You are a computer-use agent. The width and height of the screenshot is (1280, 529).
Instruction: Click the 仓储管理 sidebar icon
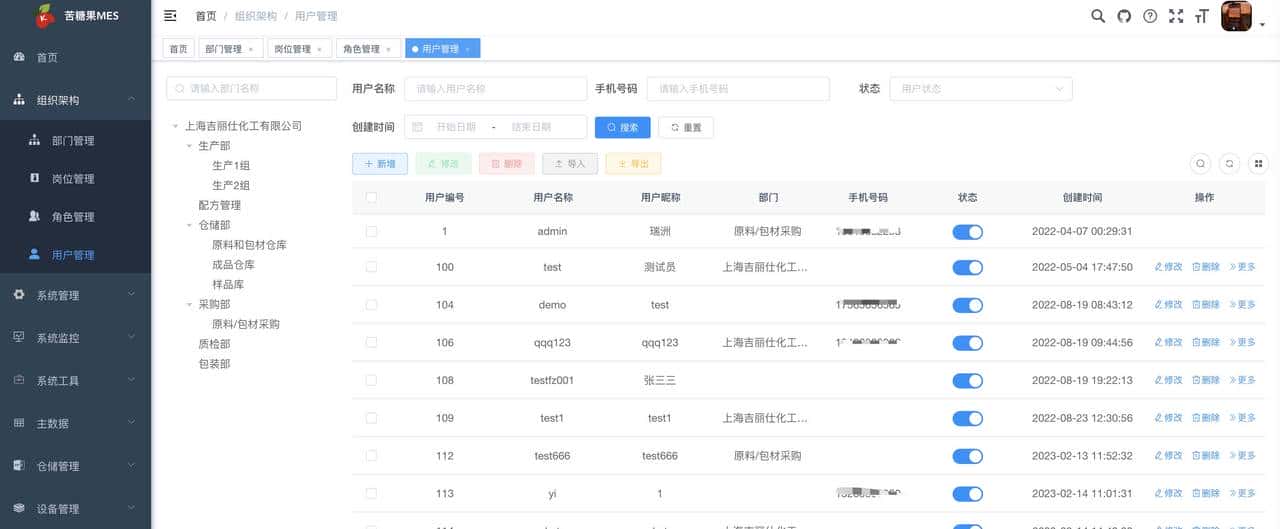point(19,466)
